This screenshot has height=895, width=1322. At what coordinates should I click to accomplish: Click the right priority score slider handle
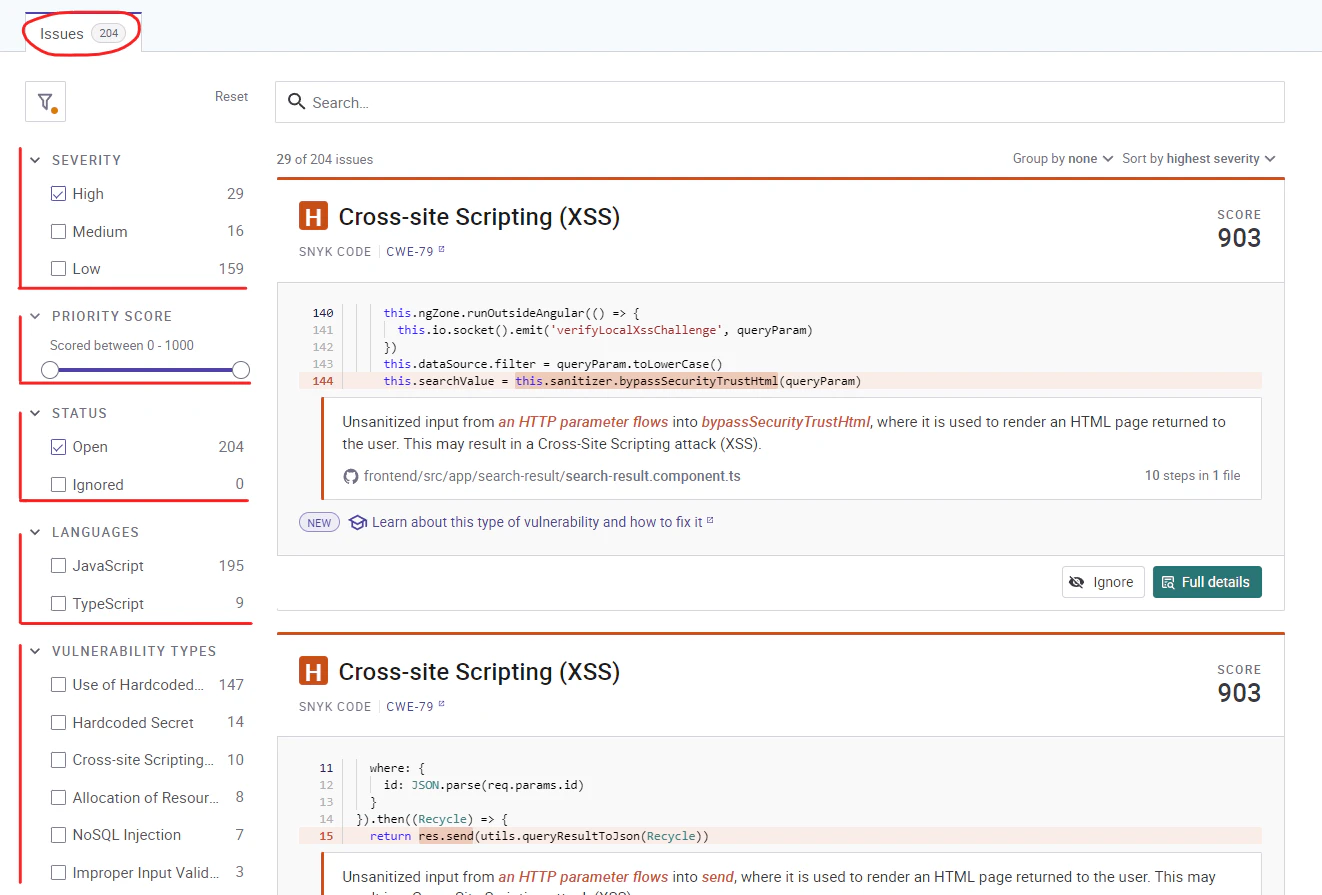(x=241, y=370)
